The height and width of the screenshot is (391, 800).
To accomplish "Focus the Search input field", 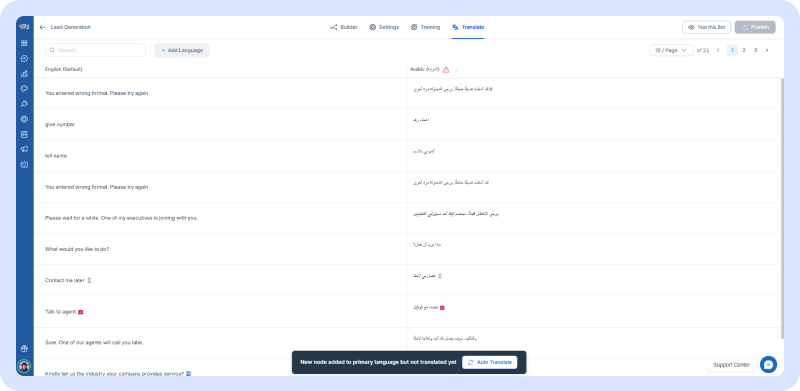I will pos(95,50).
